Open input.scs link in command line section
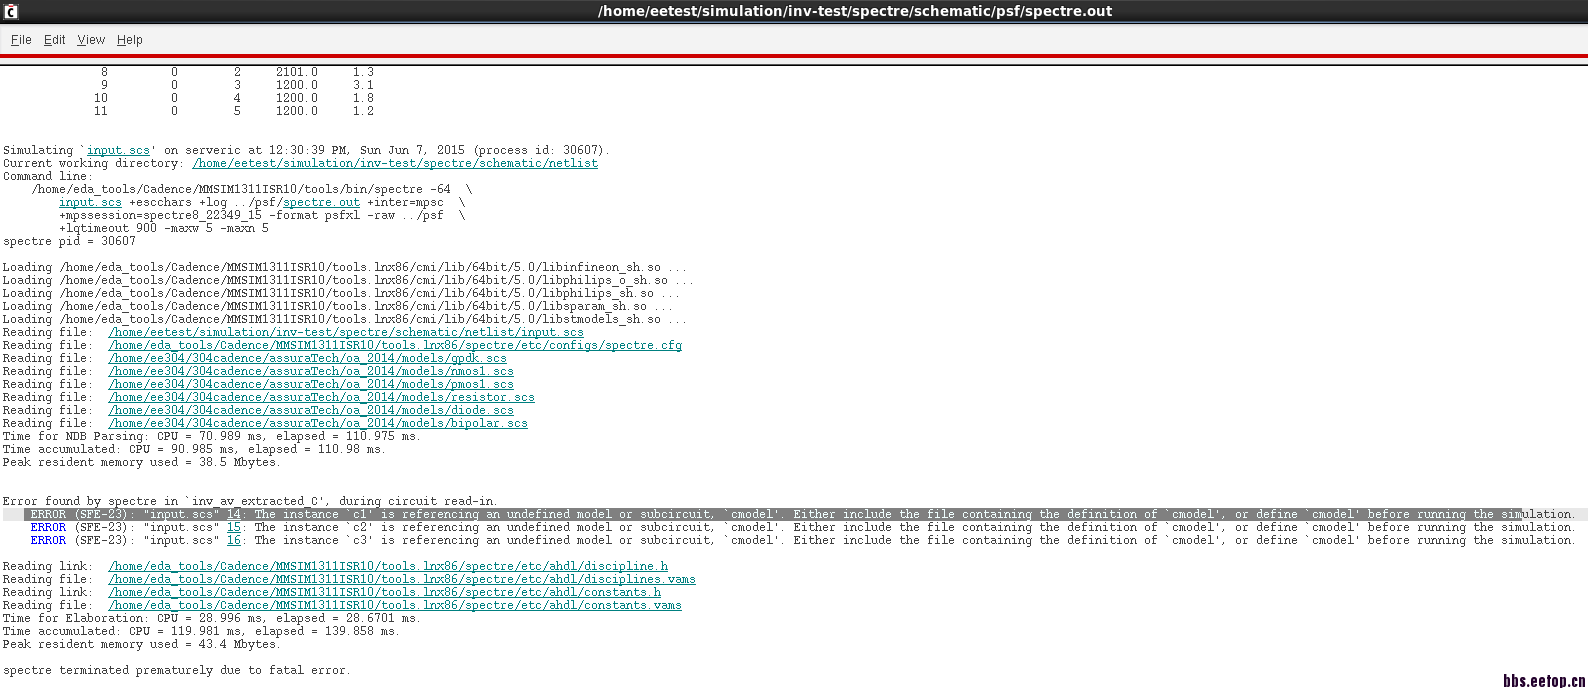The height and width of the screenshot is (693, 1588). coord(90,202)
